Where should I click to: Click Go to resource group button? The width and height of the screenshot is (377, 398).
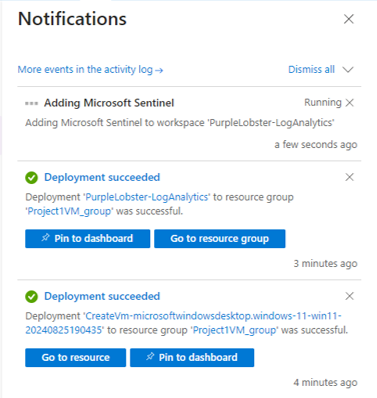220,238
